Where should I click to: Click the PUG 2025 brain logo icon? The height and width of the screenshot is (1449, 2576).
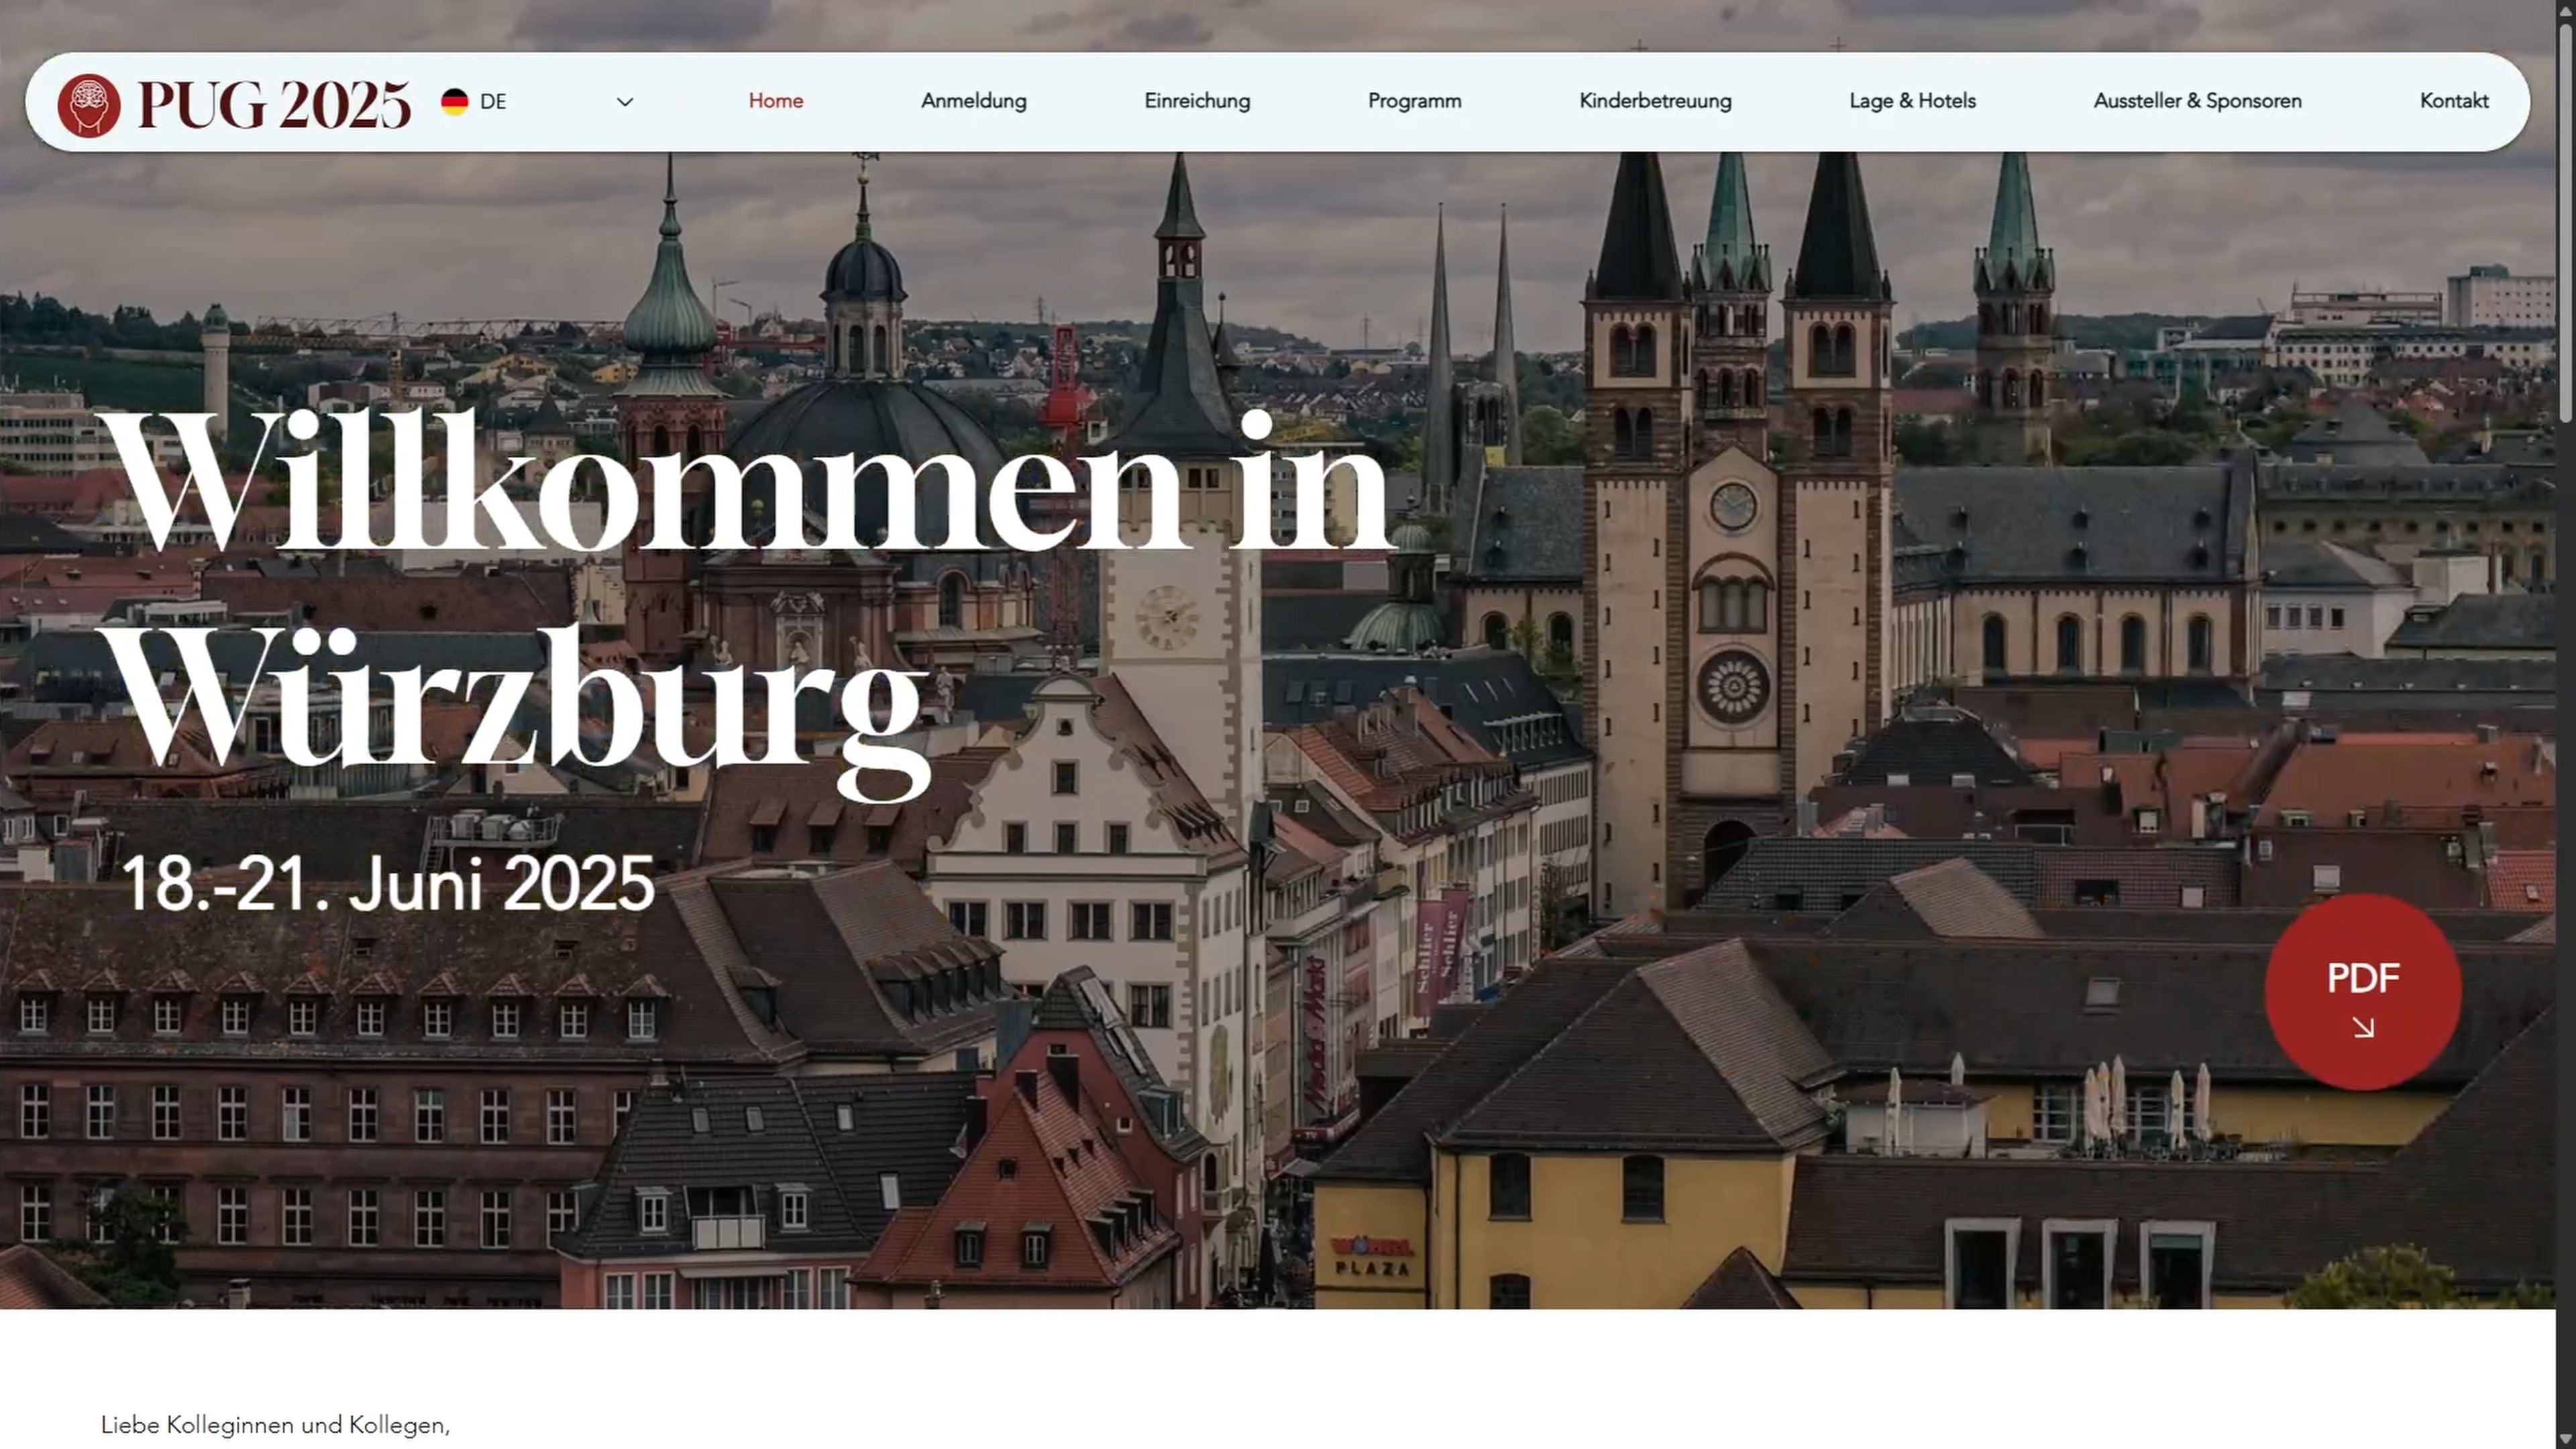[x=88, y=104]
